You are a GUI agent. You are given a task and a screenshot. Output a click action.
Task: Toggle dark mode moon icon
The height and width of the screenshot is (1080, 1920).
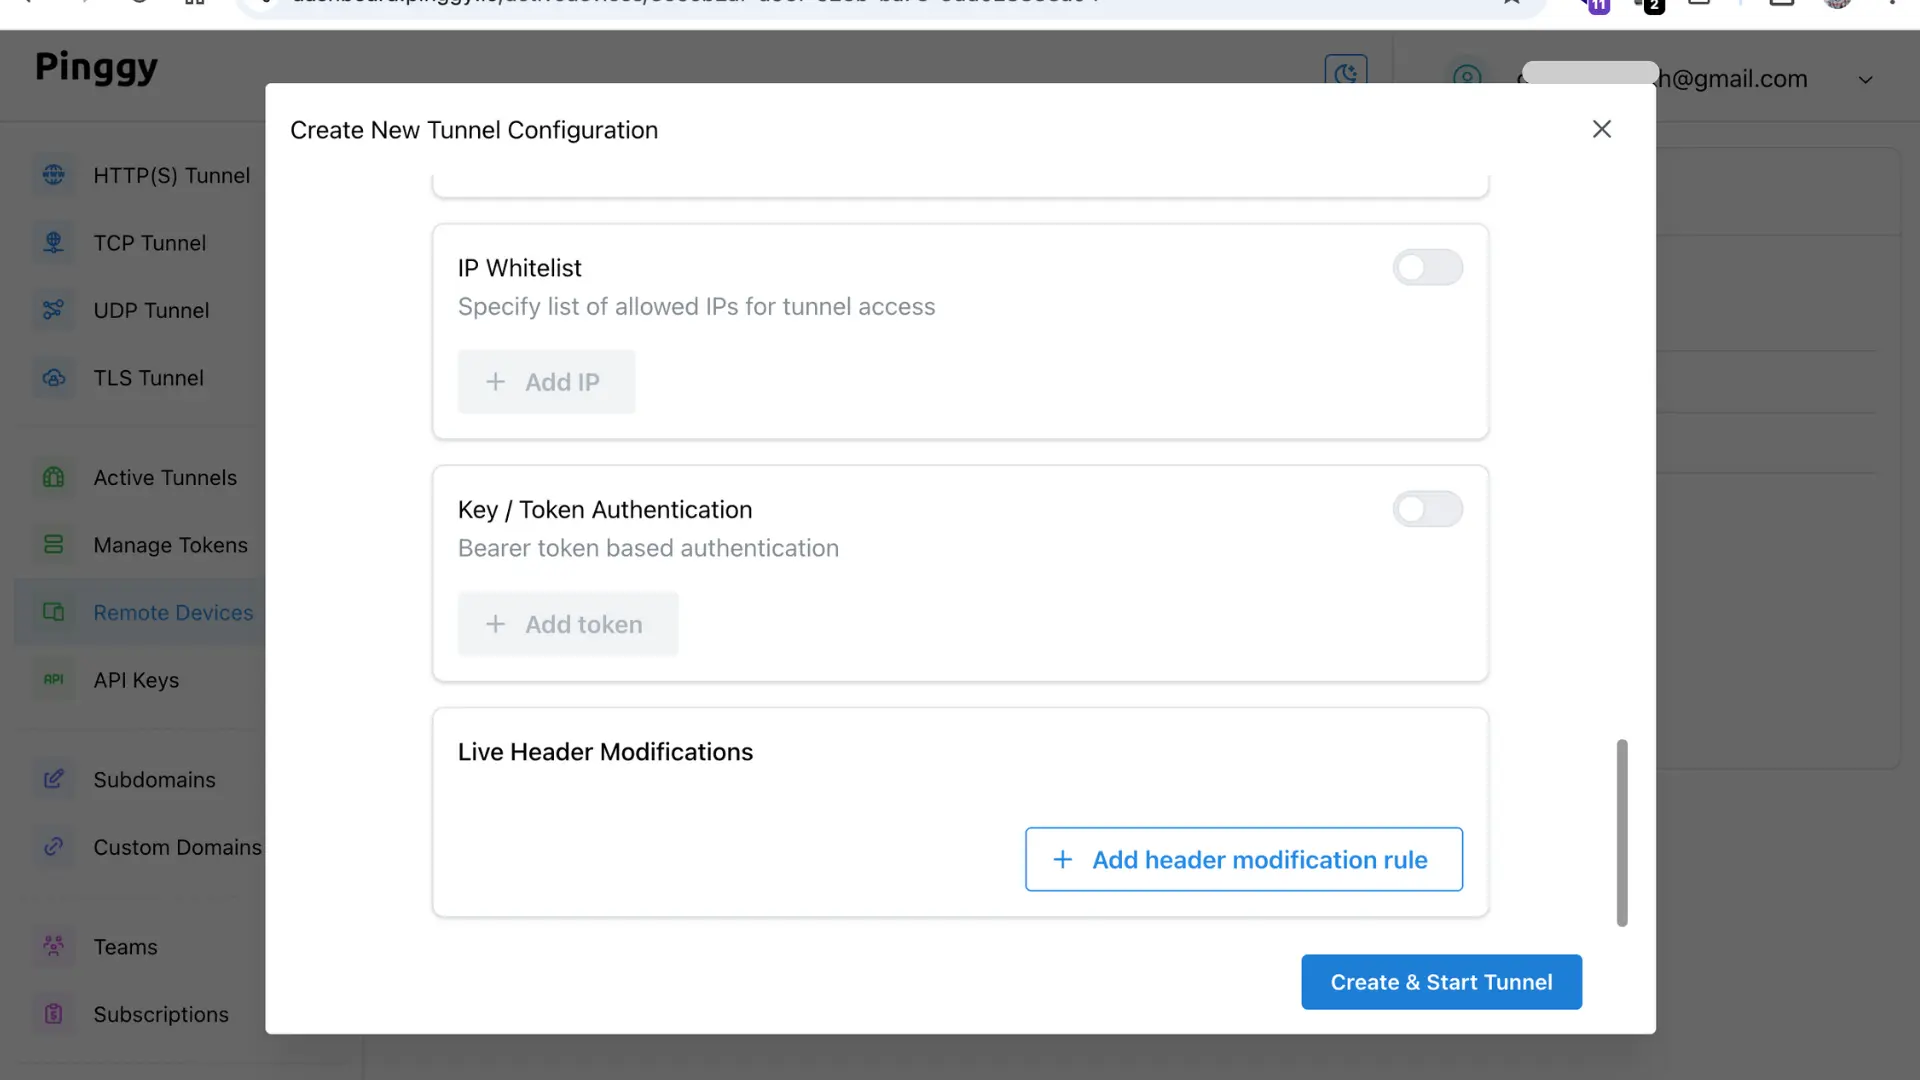[1346, 72]
